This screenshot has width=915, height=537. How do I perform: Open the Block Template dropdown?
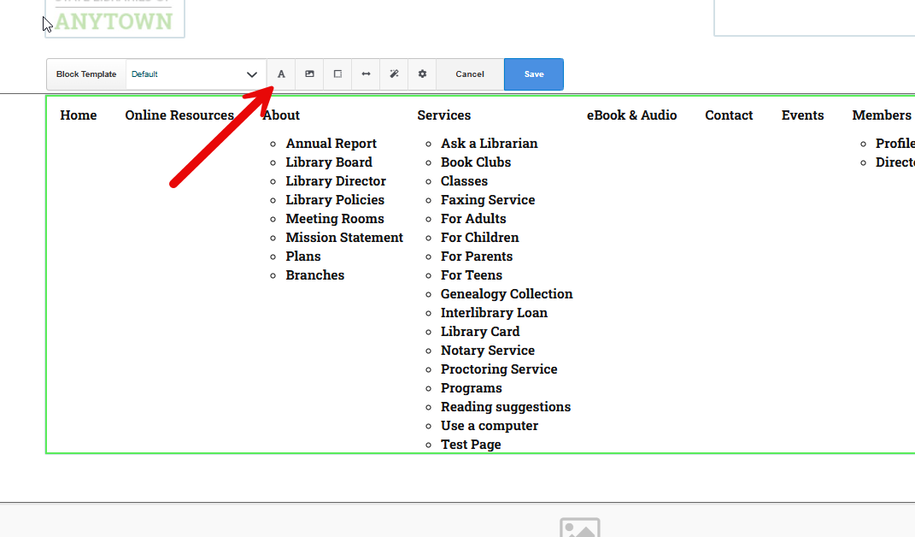coord(195,74)
